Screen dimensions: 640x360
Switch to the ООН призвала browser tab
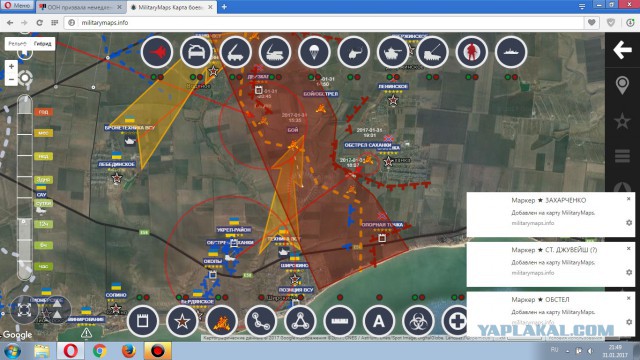[x=80, y=7]
